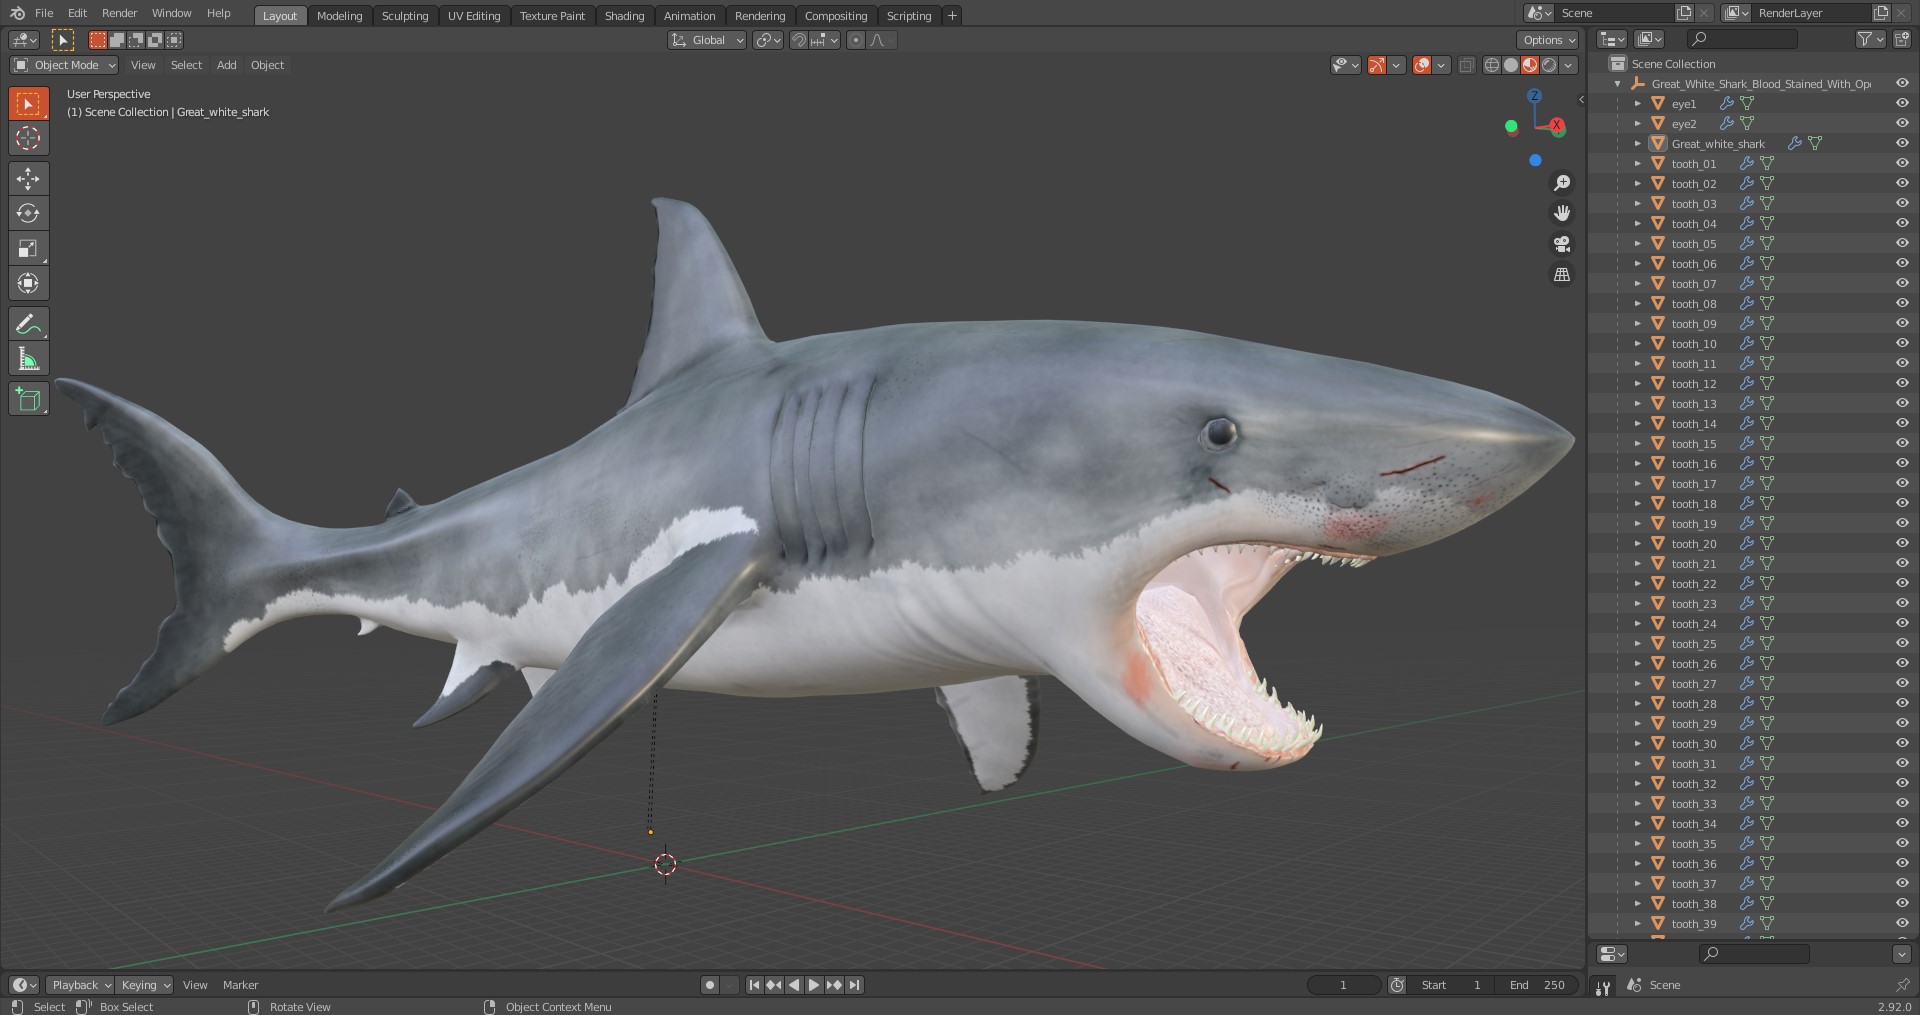1920x1015 pixels.
Task: Switch to the Modeling workspace tab
Action: click(x=340, y=15)
